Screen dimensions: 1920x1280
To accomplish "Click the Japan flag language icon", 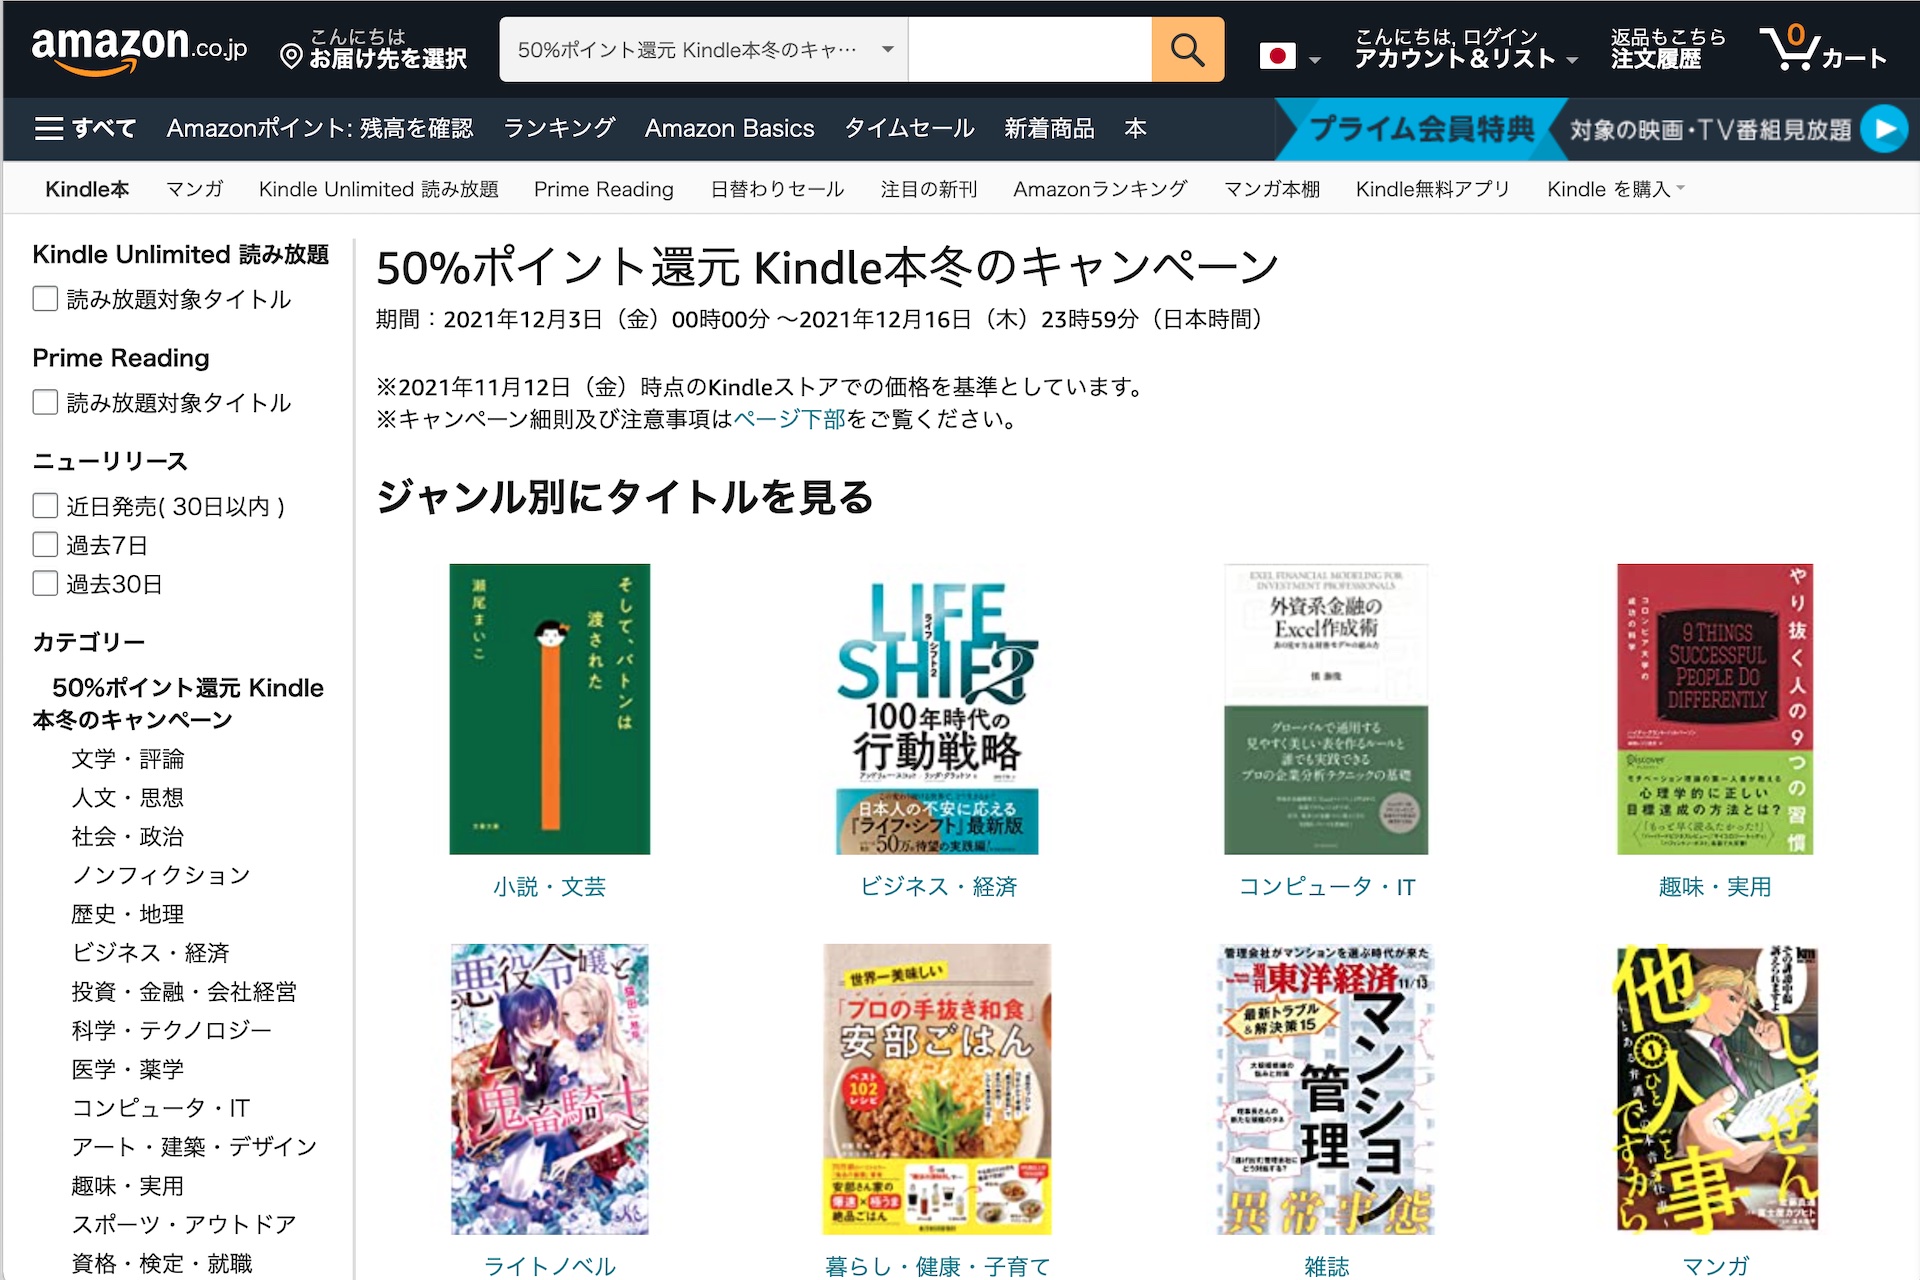I will click(1277, 56).
